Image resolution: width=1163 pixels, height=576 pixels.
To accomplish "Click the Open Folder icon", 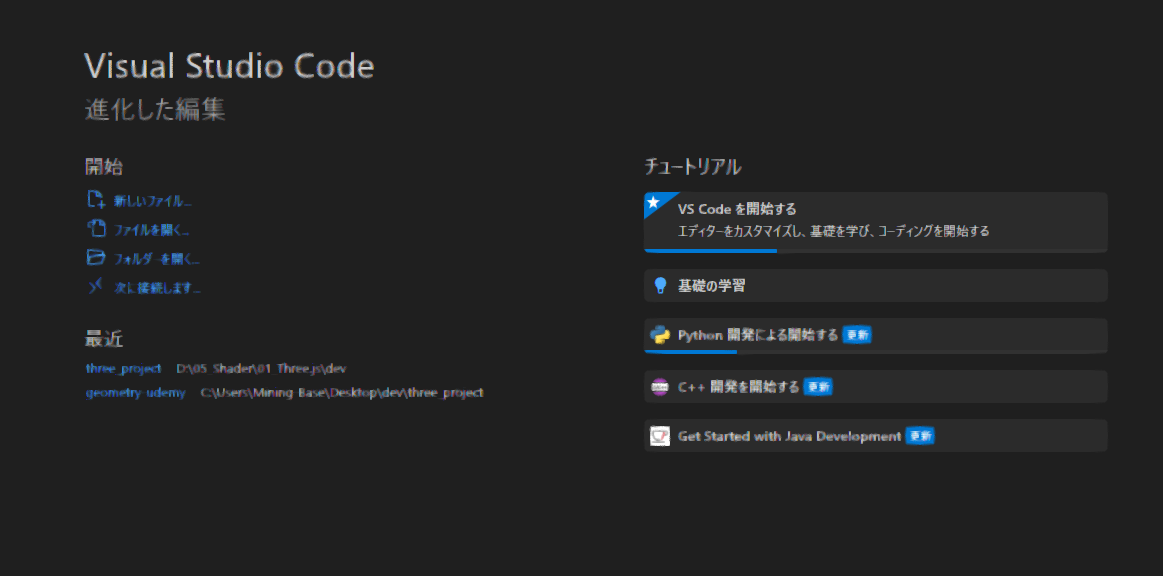I will [x=96, y=258].
